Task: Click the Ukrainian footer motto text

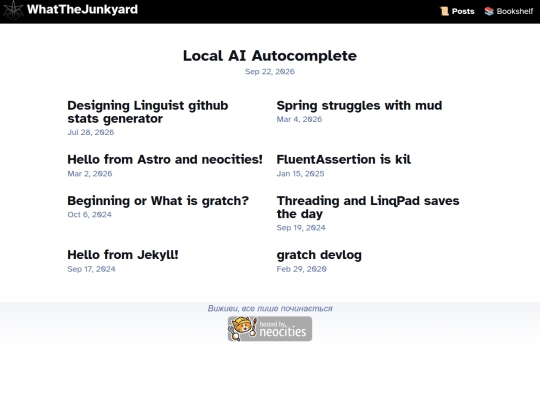Action: point(270,309)
